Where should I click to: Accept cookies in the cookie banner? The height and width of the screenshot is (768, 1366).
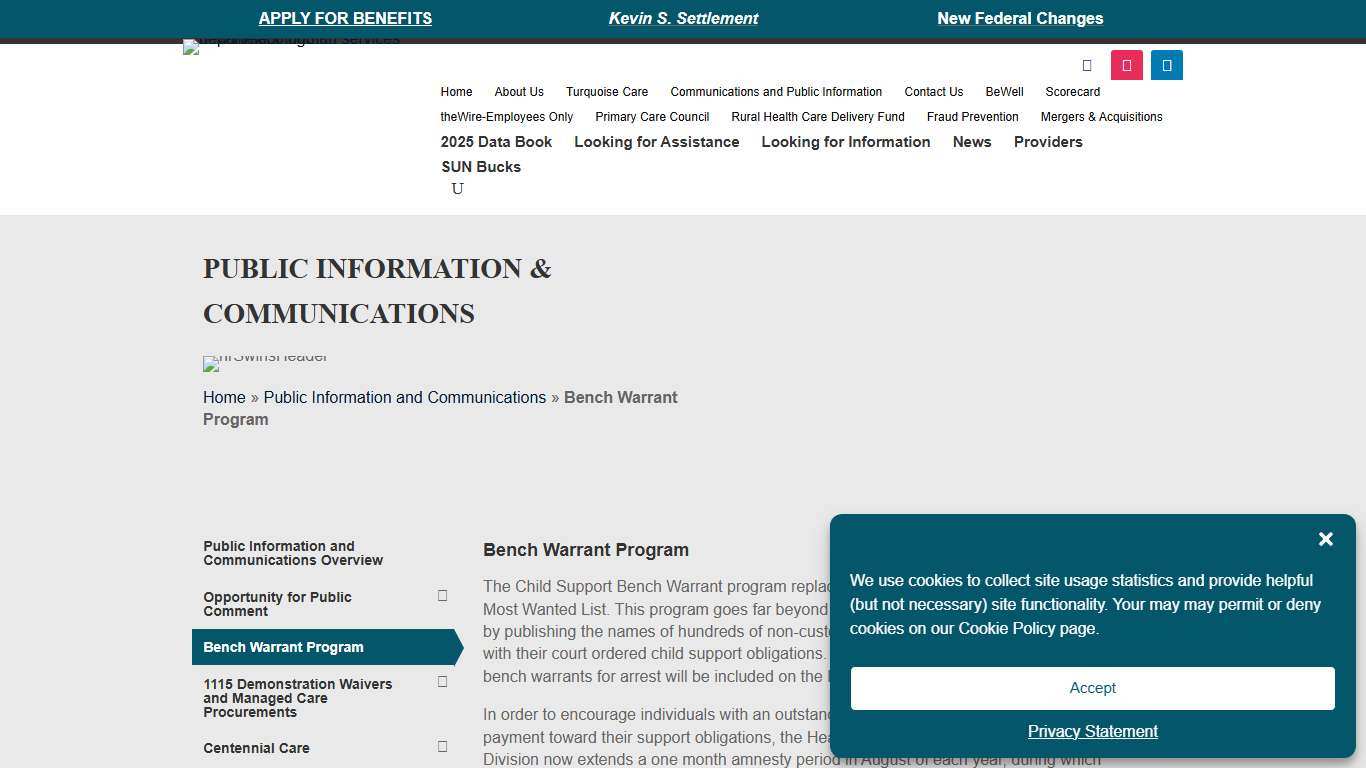pyautogui.click(x=1092, y=688)
